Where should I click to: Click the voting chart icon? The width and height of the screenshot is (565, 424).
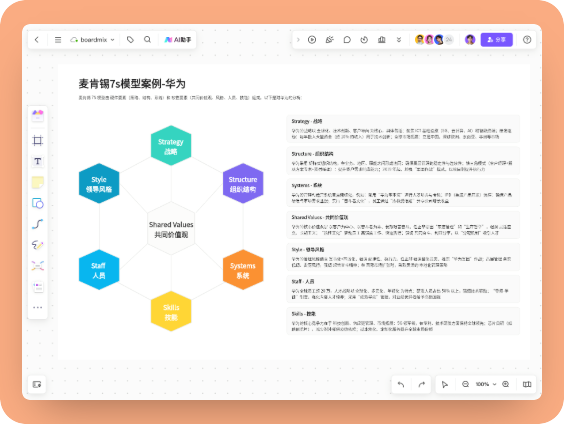[382, 40]
